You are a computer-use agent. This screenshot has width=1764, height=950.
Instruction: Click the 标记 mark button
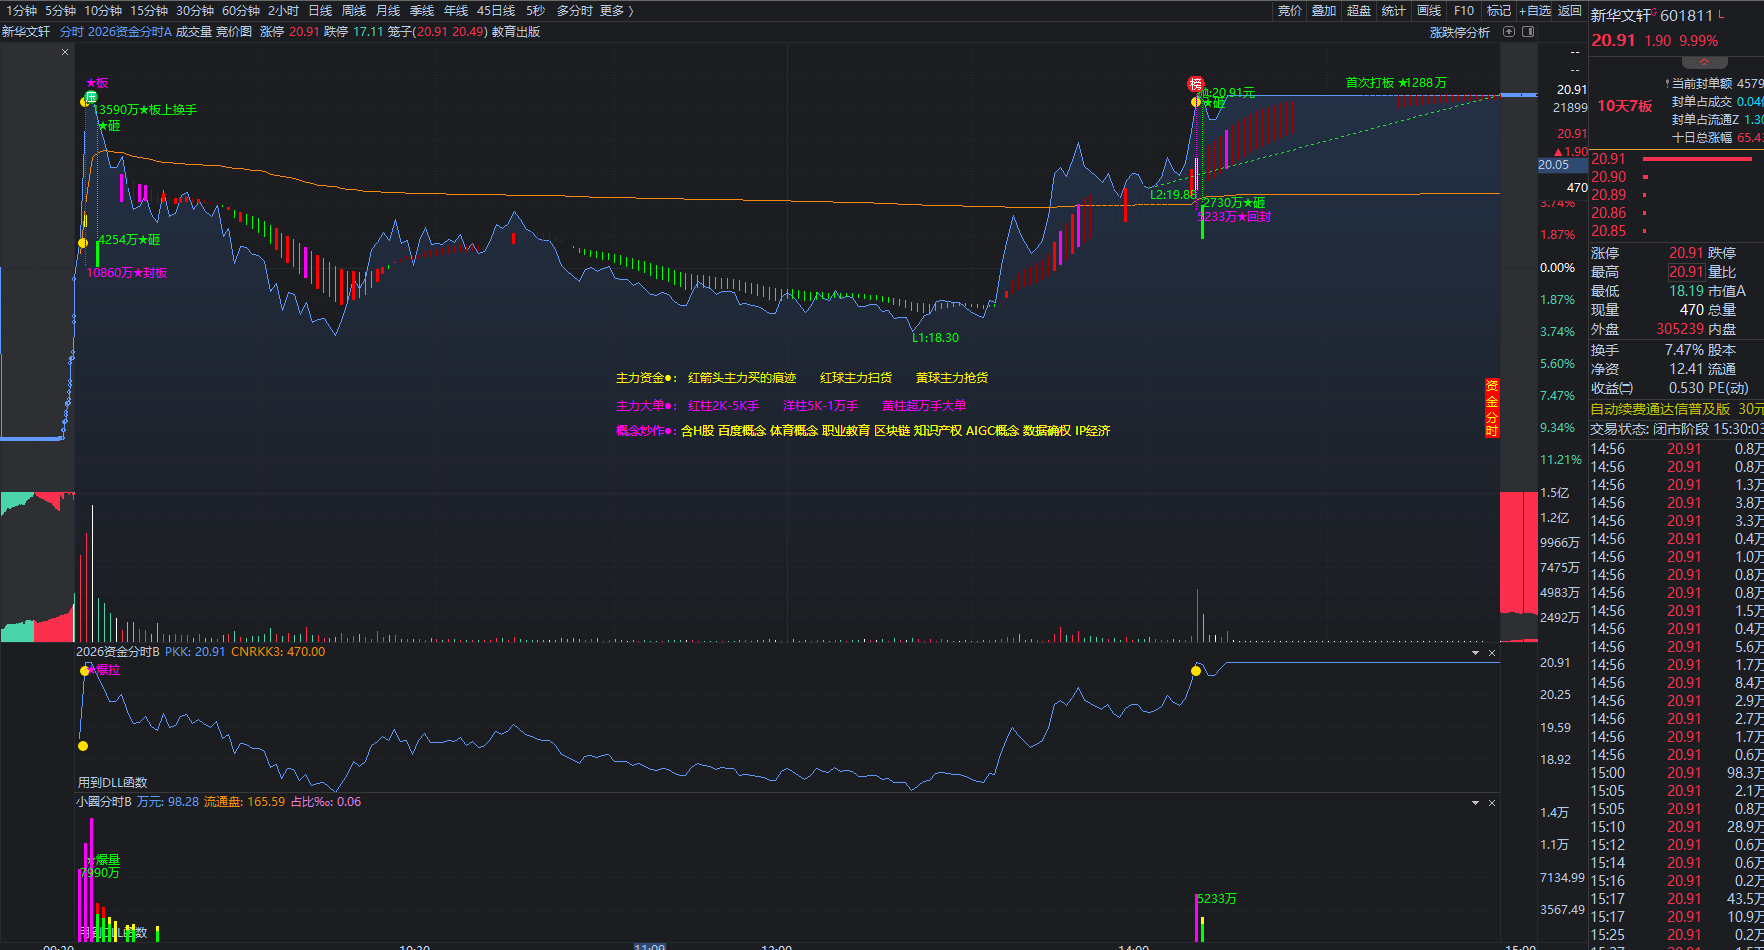pos(1498,10)
